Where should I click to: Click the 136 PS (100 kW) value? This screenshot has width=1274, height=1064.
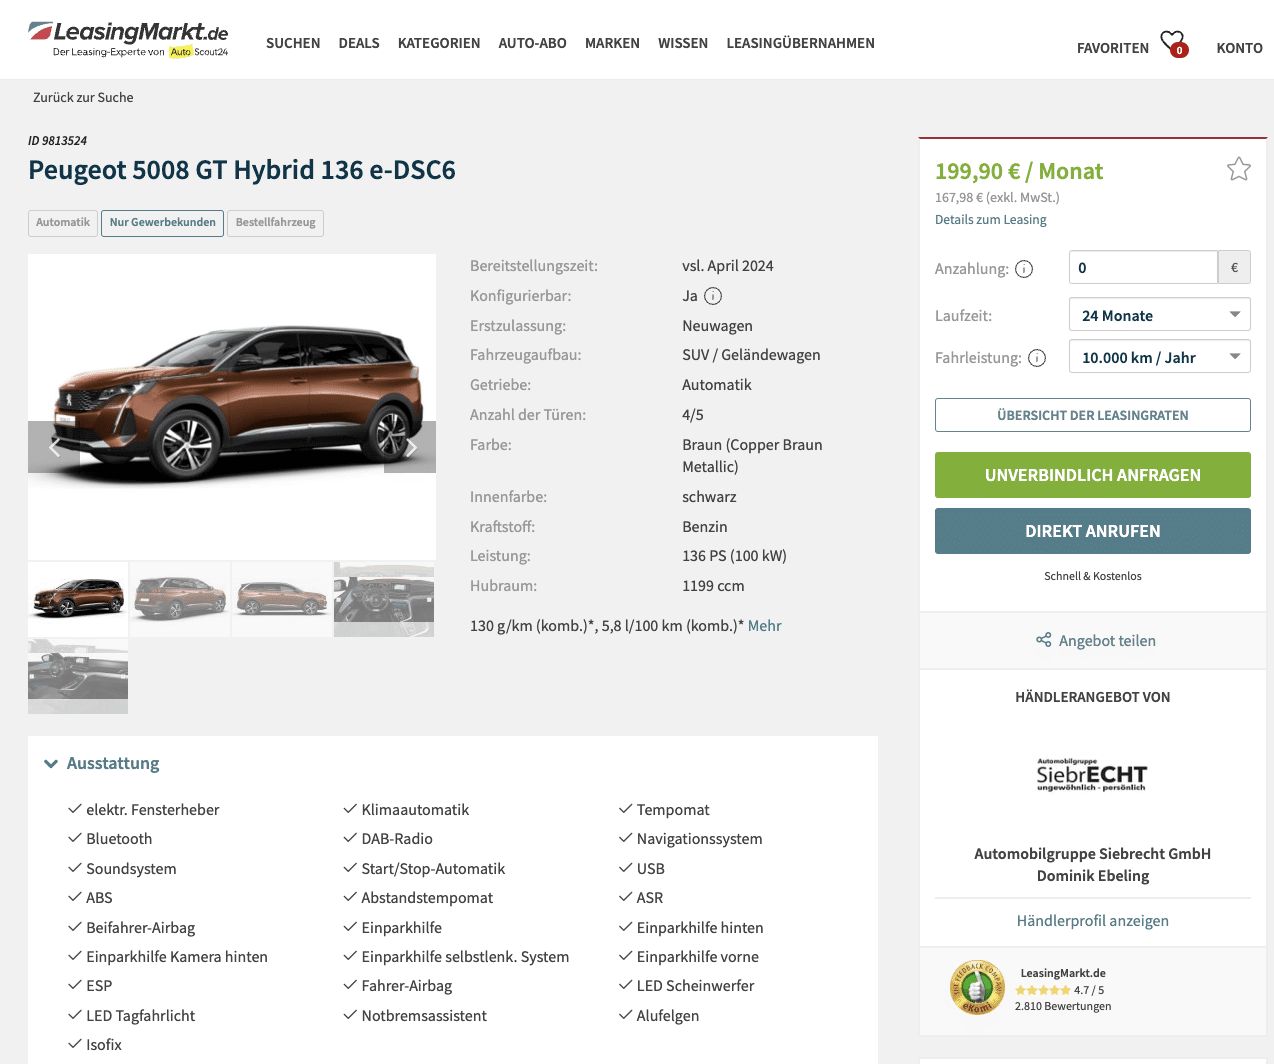tap(735, 556)
